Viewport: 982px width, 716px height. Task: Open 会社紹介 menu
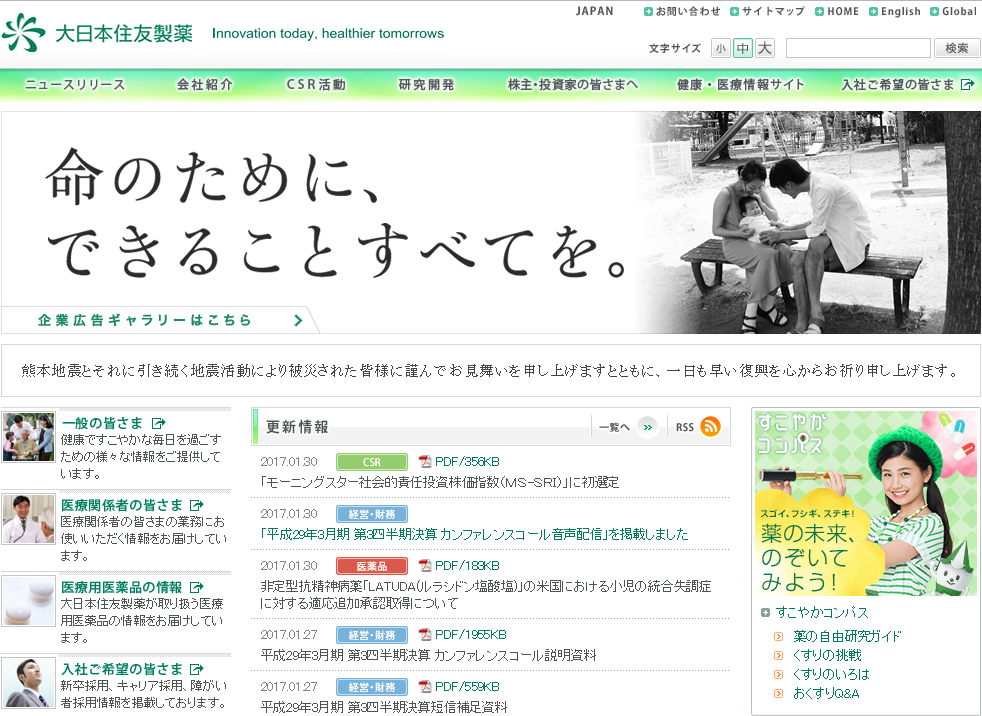[x=205, y=85]
